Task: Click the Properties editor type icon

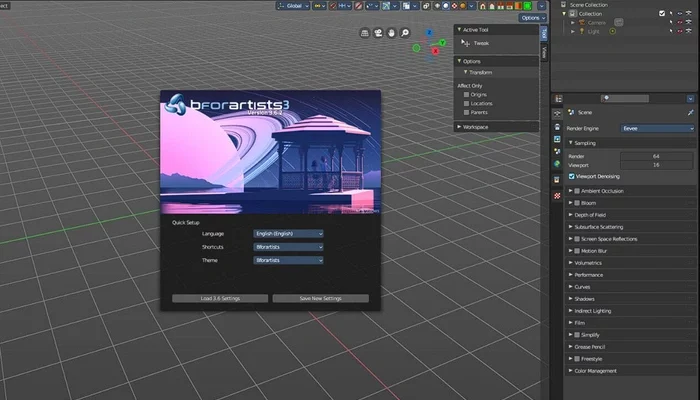Action: (558, 99)
